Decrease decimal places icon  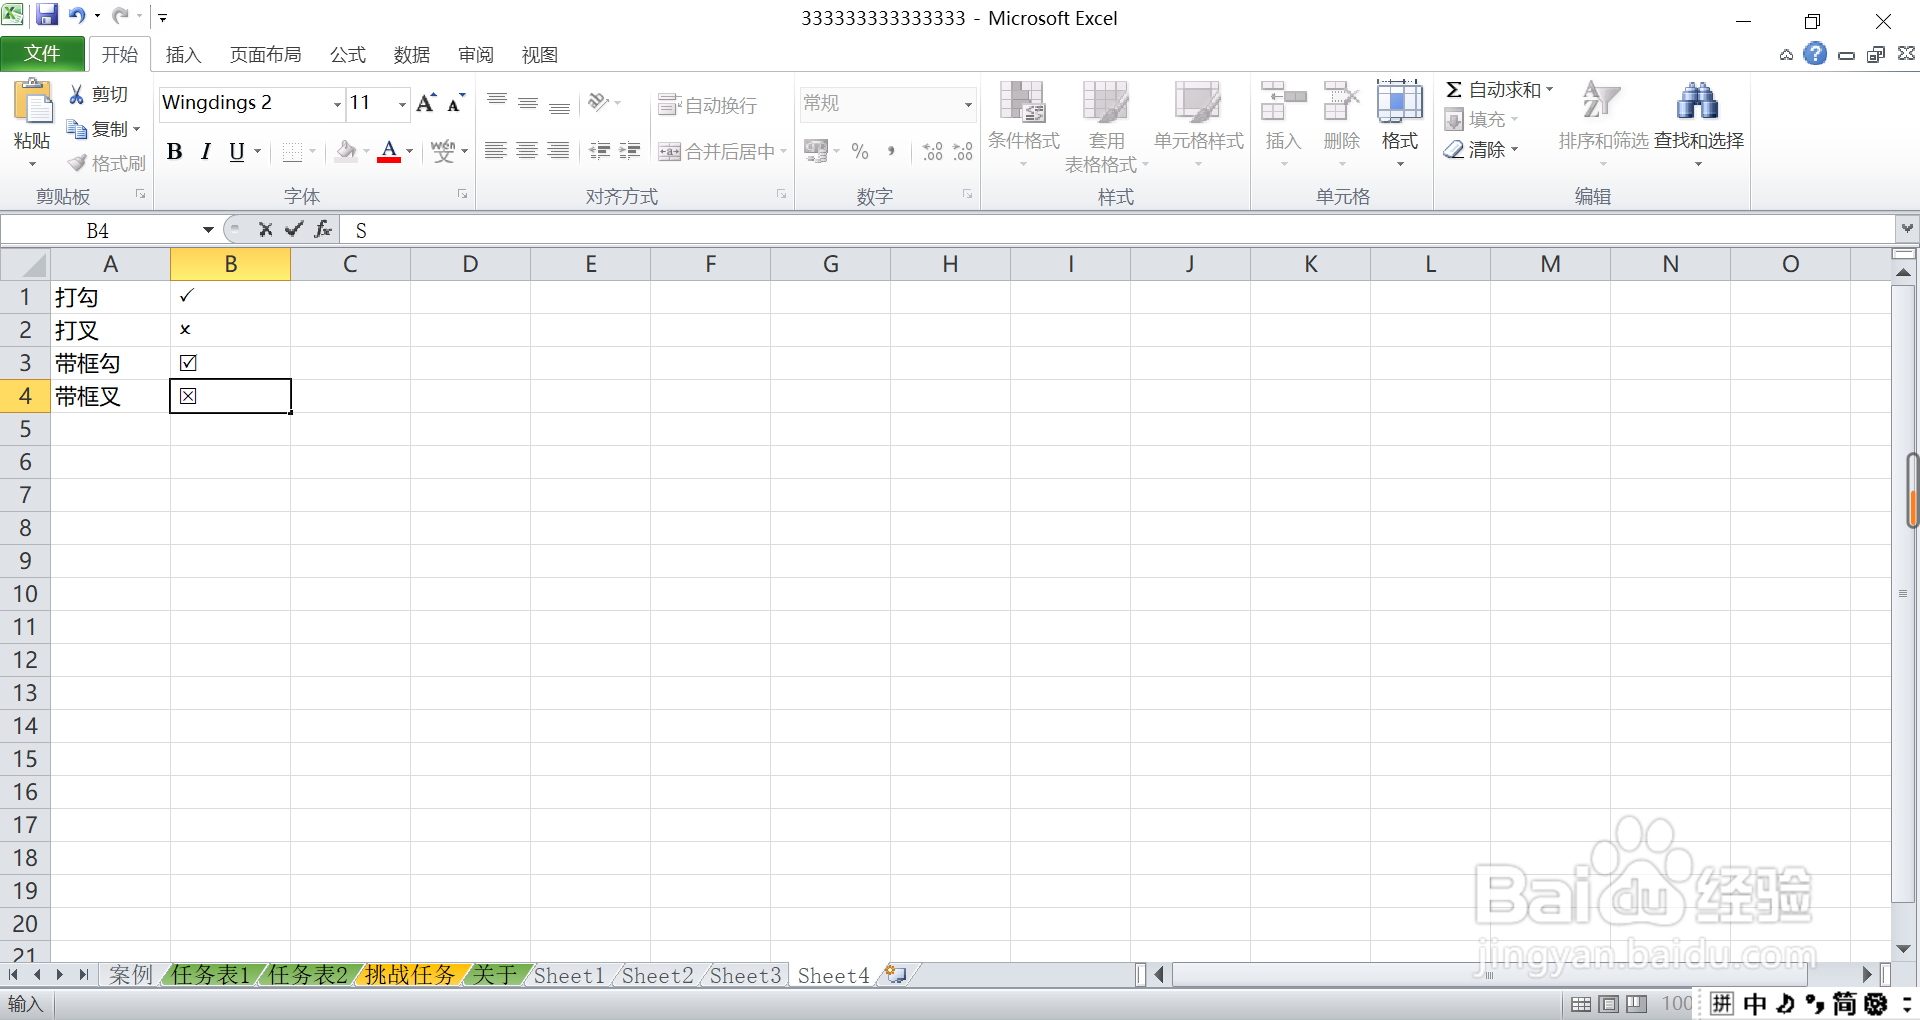pos(963,152)
